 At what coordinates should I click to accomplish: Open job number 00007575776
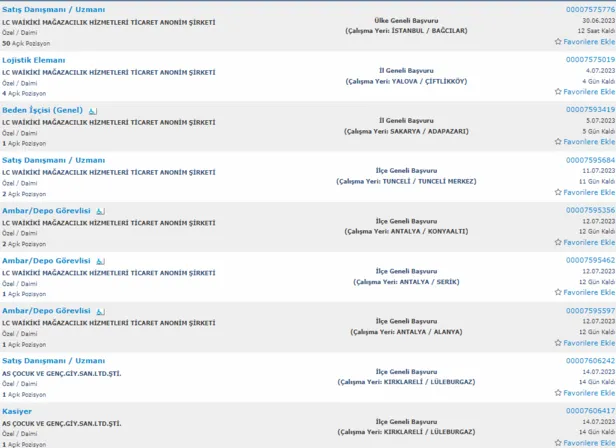[590, 10]
